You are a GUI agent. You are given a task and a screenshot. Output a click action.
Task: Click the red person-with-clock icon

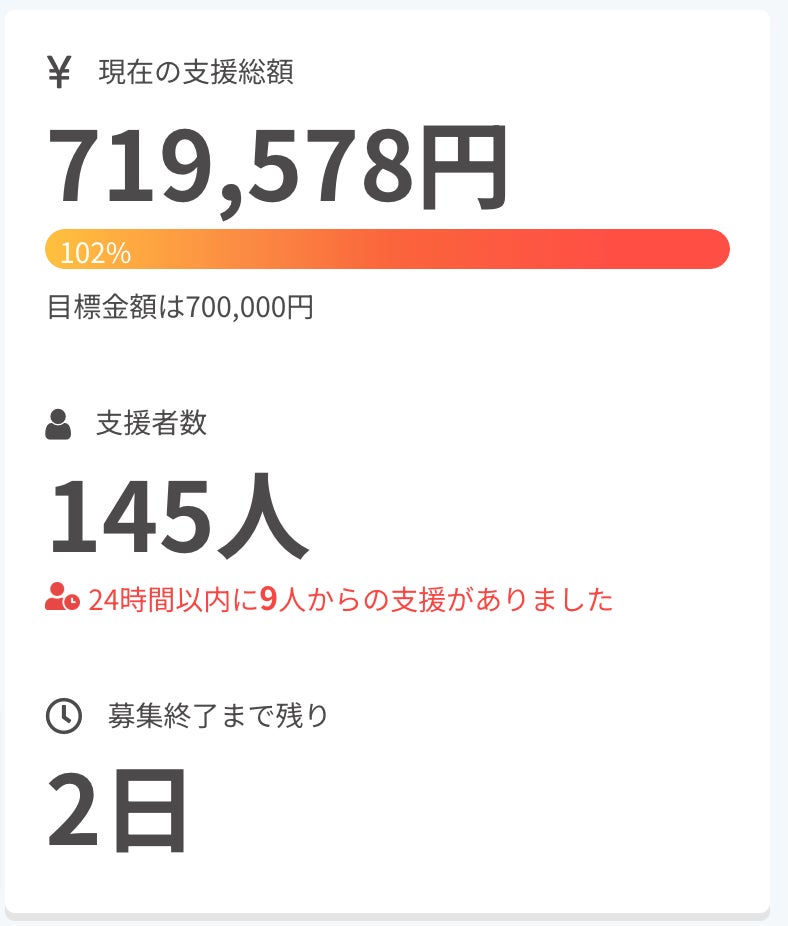click(x=62, y=599)
